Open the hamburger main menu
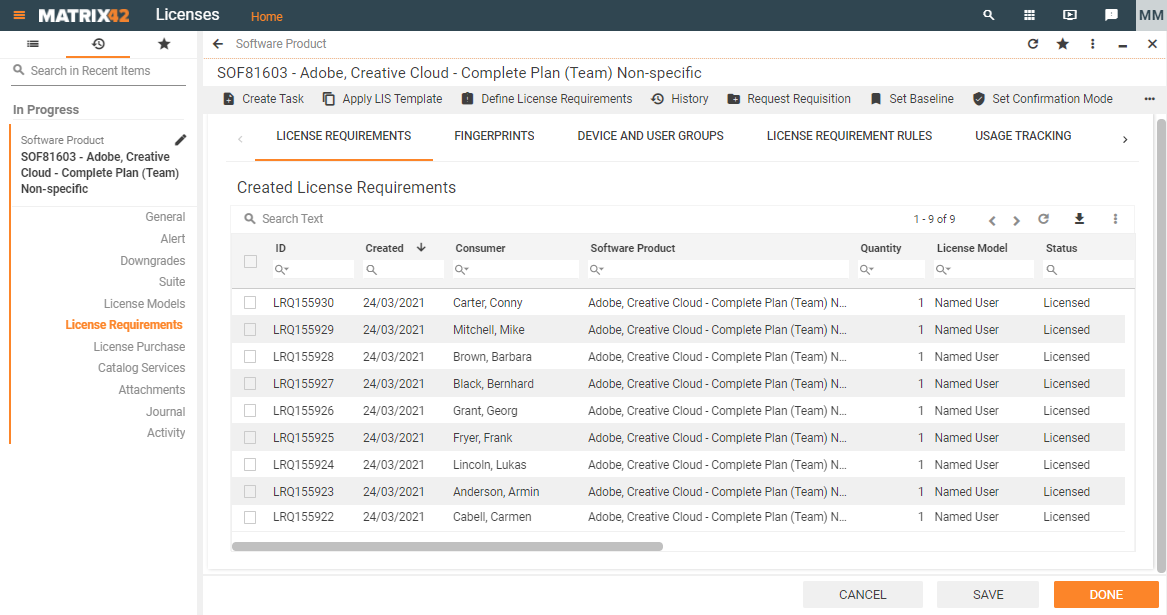This screenshot has height=615, width=1167. tap(19, 15)
